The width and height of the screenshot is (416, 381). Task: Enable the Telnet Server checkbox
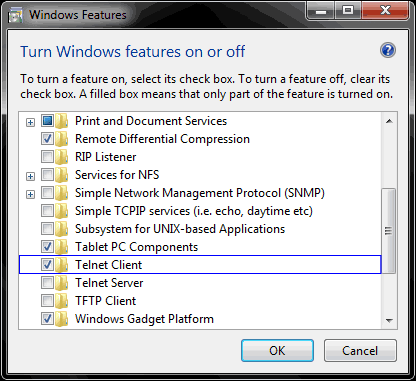click(x=47, y=283)
